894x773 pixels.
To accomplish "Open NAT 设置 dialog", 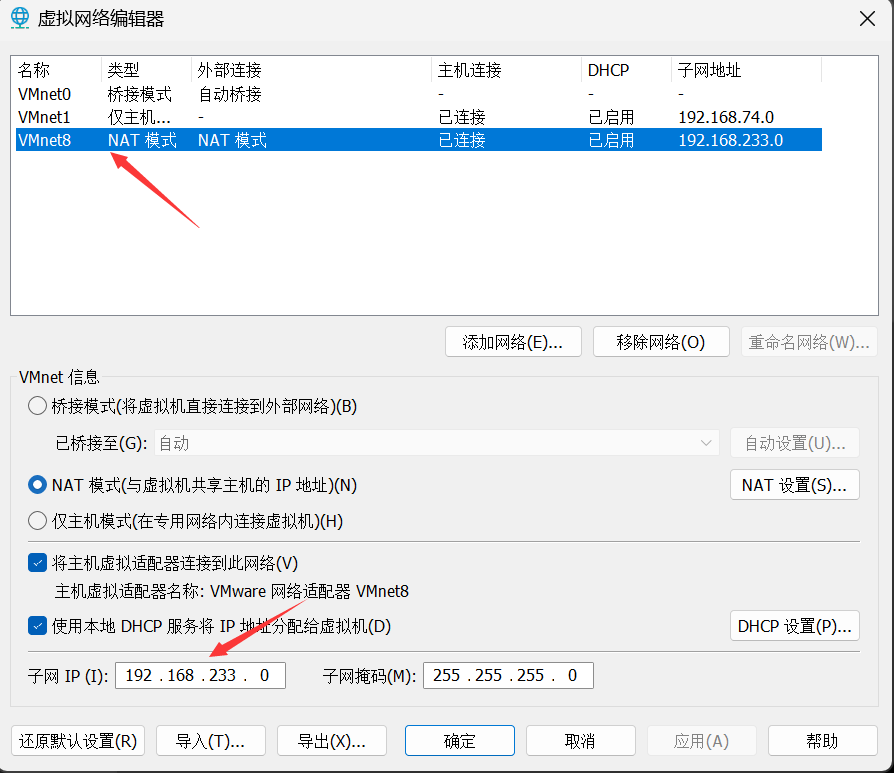I will [x=794, y=485].
